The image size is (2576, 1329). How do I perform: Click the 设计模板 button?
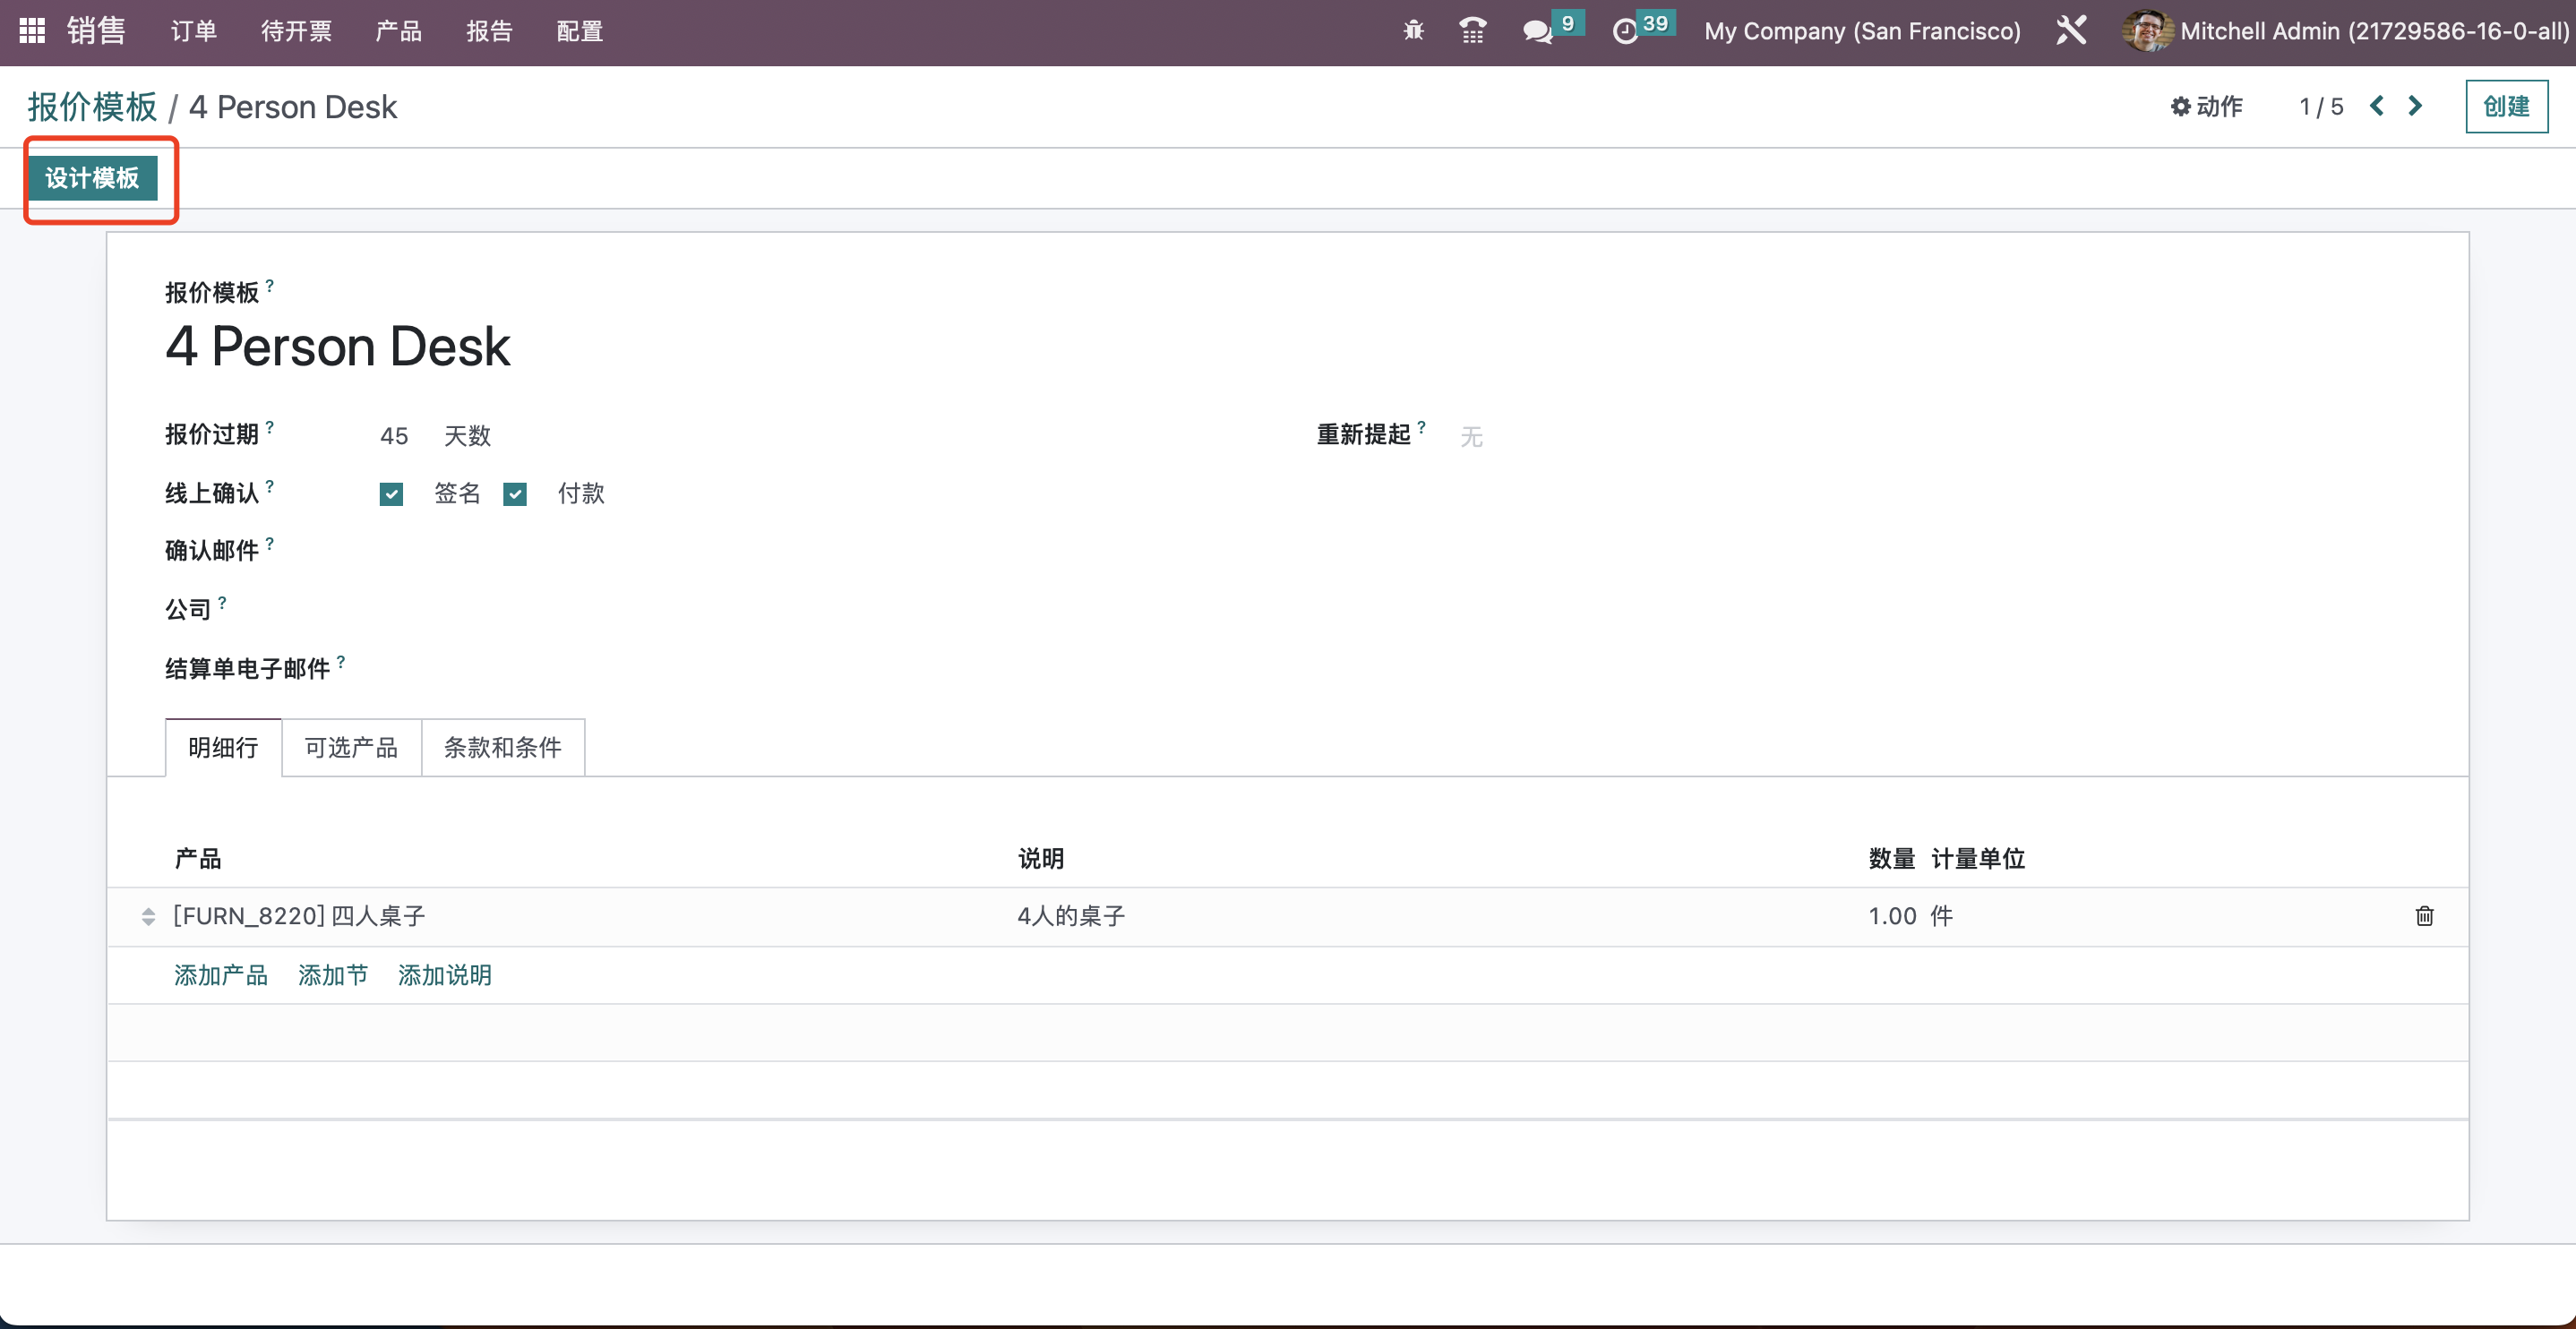point(92,178)
